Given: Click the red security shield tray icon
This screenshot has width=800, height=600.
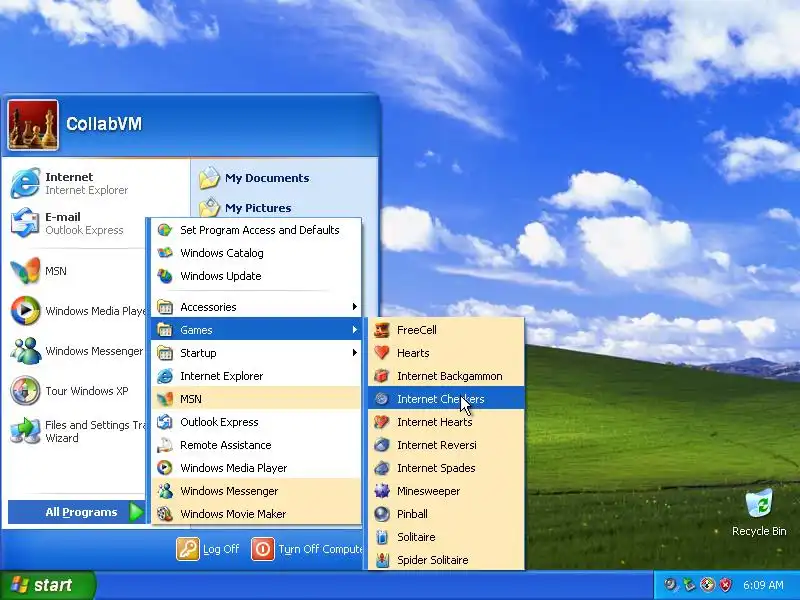Looking at the screenshot, I should coord(726,585).
